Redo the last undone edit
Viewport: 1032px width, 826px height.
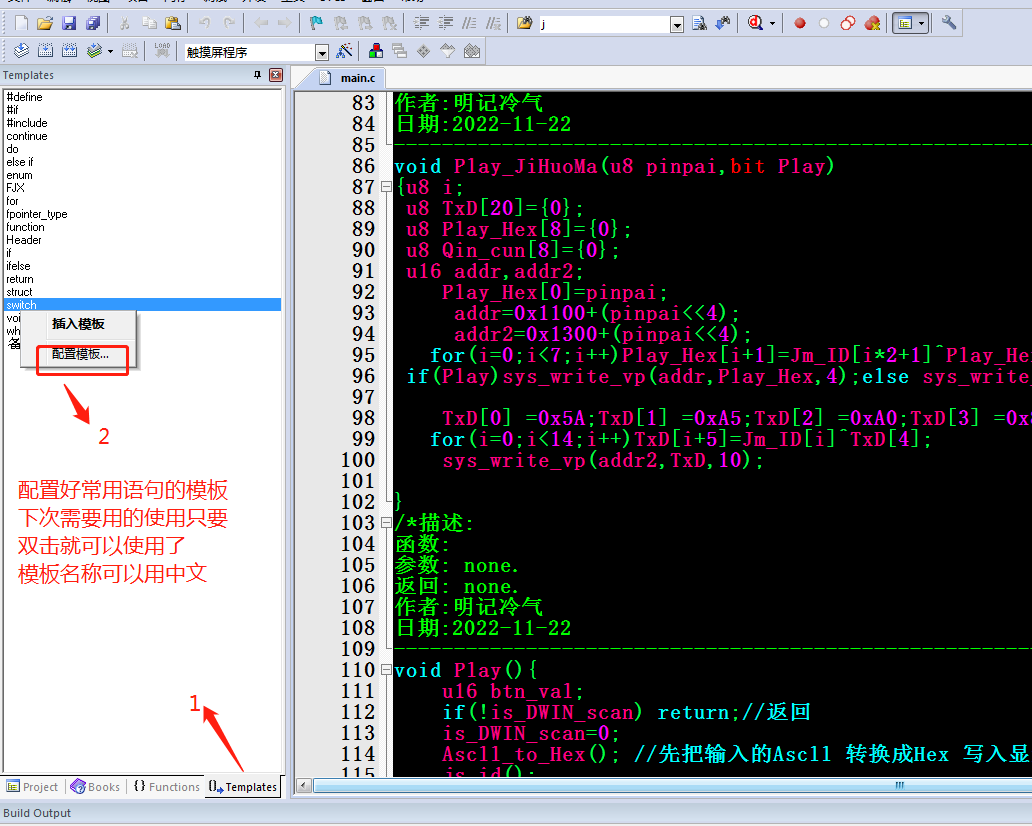coord(229,24)
